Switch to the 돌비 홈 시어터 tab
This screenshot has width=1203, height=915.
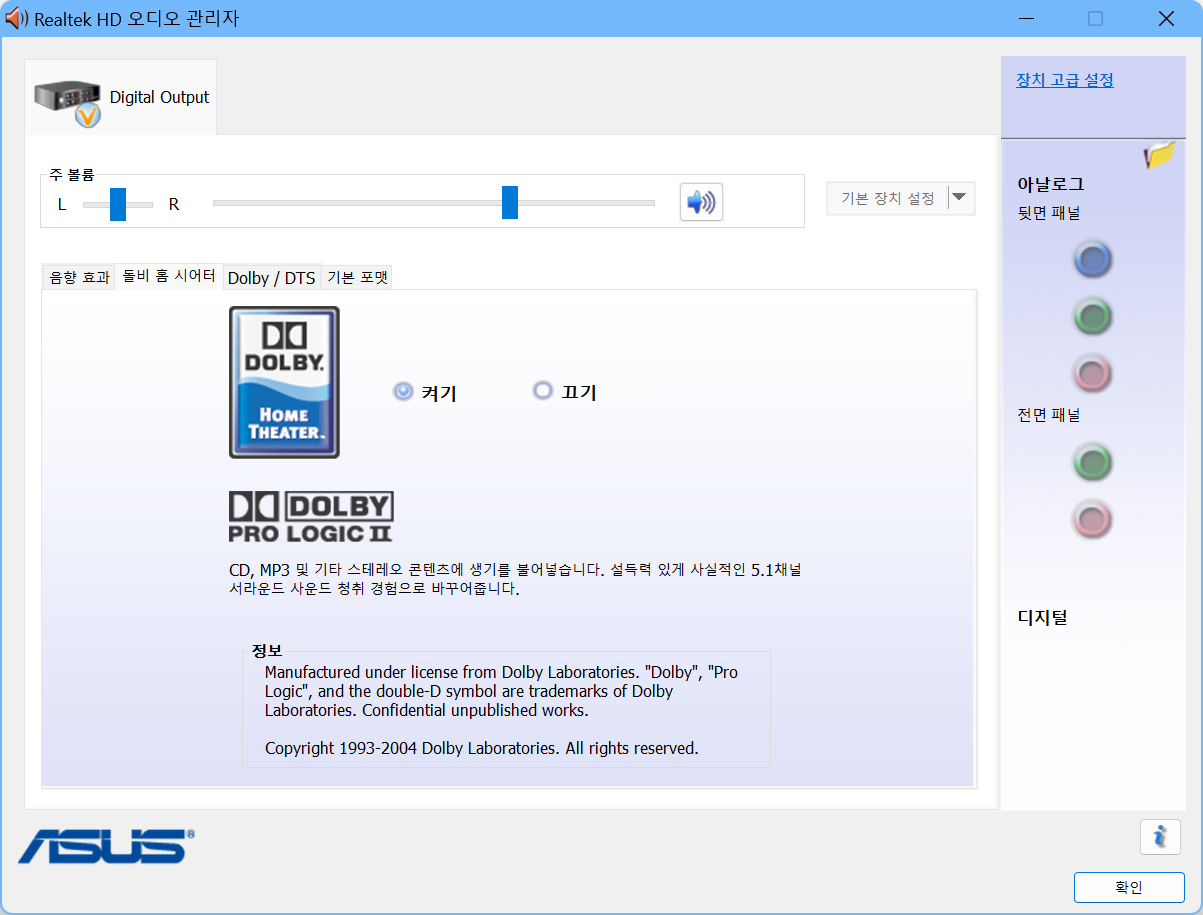(169, 276)
